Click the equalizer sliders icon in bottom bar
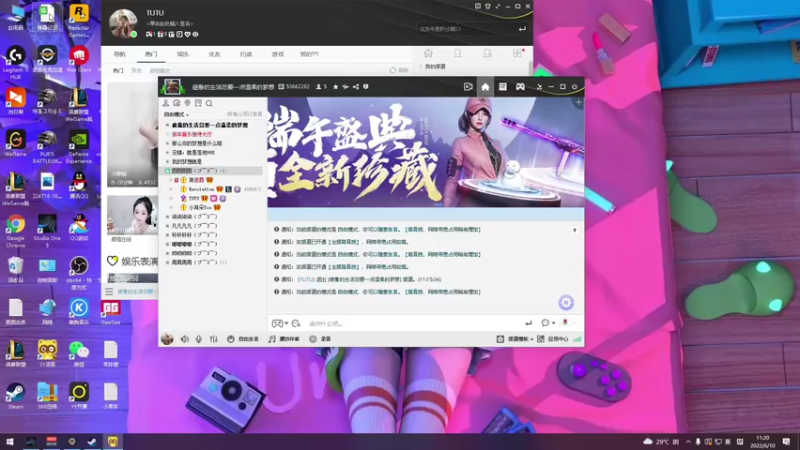 tap(214, 339)
